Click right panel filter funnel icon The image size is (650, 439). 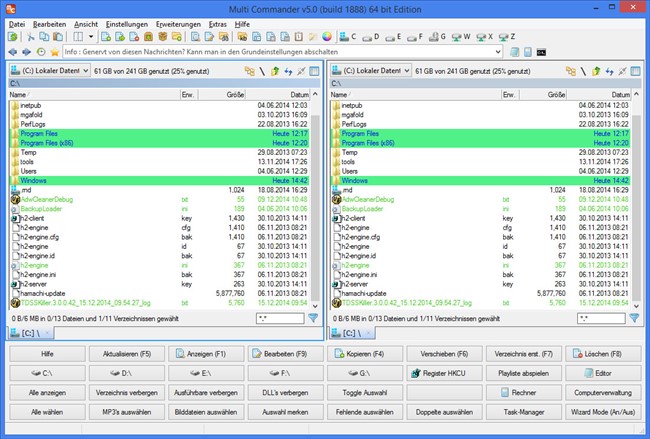634,318
